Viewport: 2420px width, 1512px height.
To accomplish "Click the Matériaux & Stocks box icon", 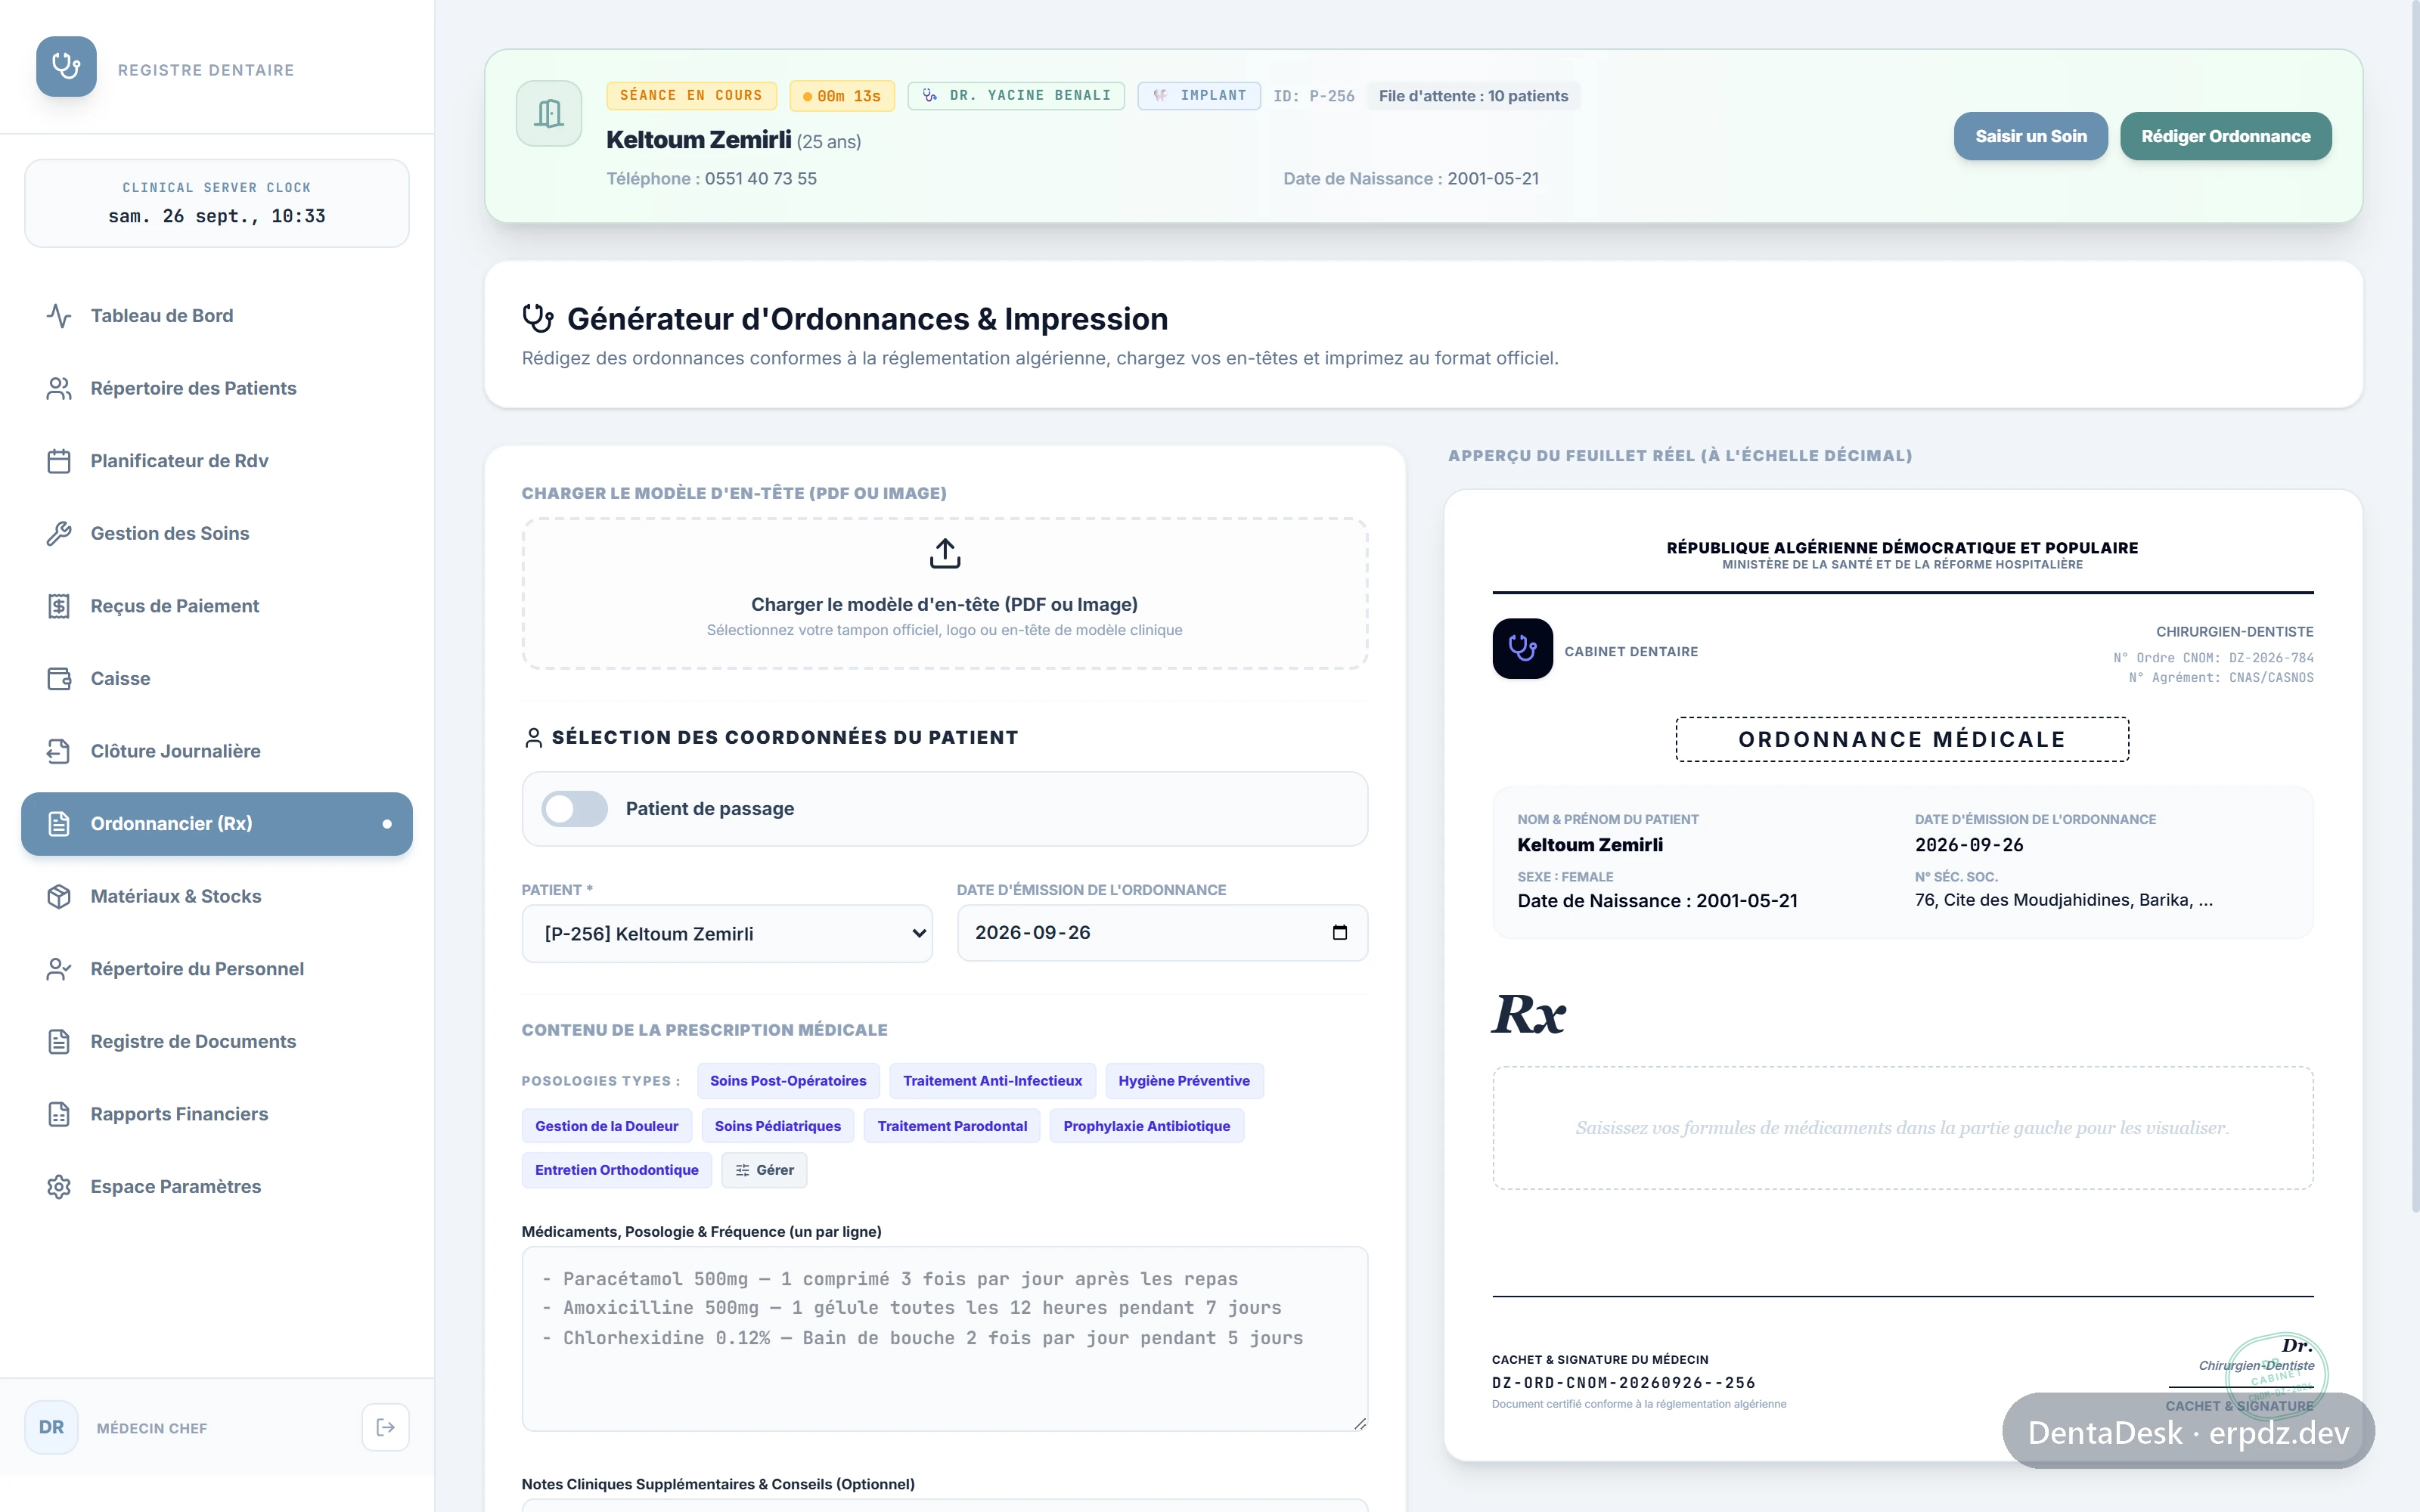I will click(59, 897).
